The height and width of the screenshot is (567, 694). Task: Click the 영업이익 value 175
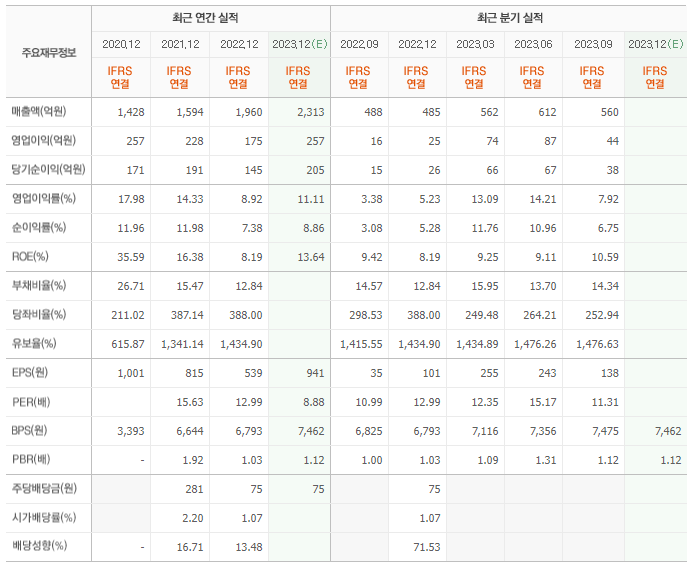(x=253, y=141)
